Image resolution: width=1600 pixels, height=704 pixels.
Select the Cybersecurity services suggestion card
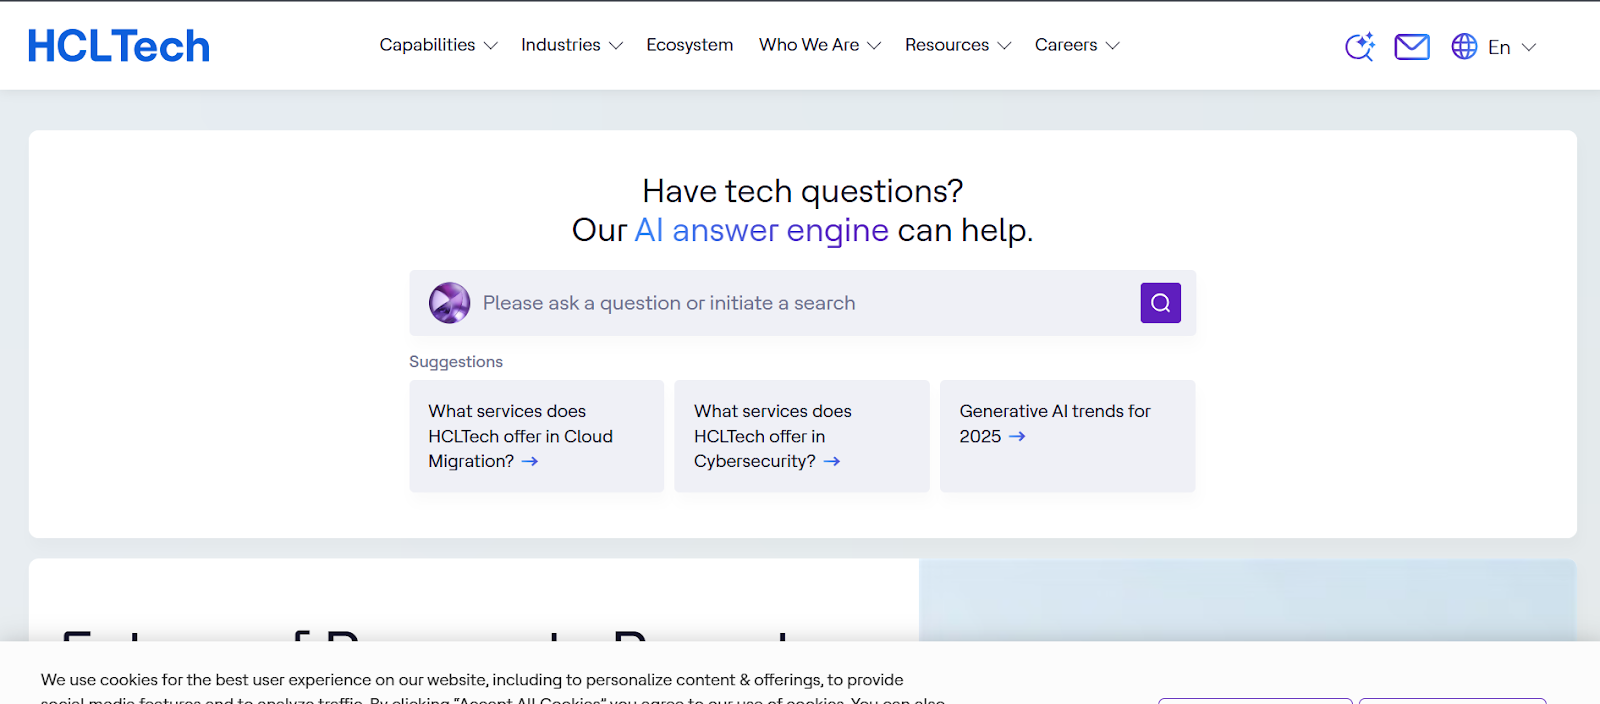coord(801,436)
